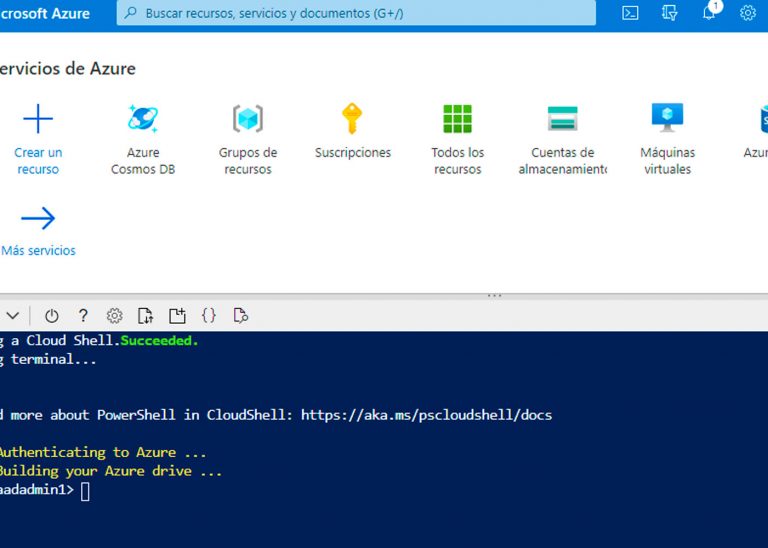Open Suscripciones key icon
The width and height of the screenshot is (768, 548).
(x=352, y=120)
